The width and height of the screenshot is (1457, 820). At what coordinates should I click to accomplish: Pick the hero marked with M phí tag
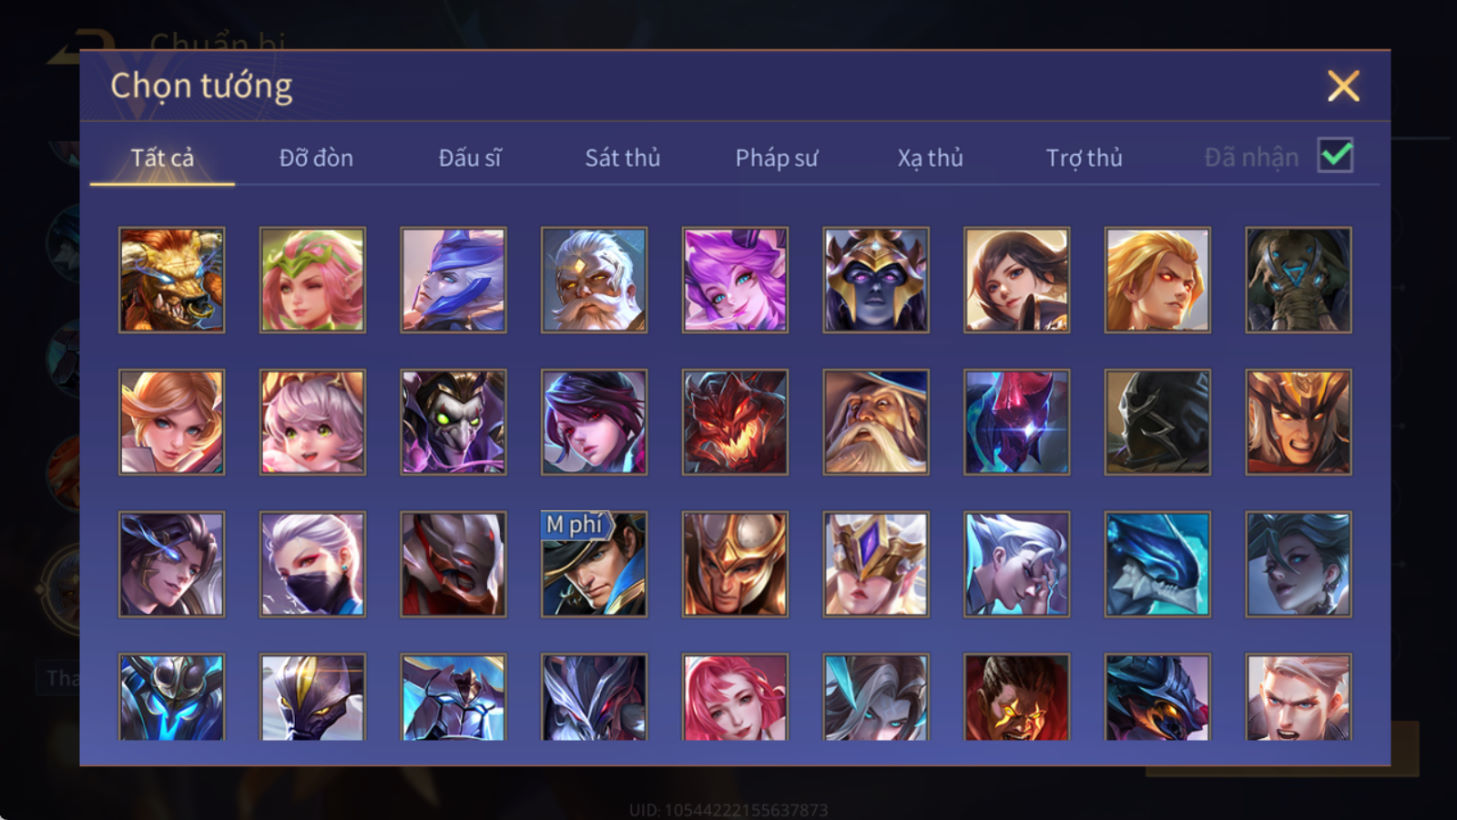(594, 564)
